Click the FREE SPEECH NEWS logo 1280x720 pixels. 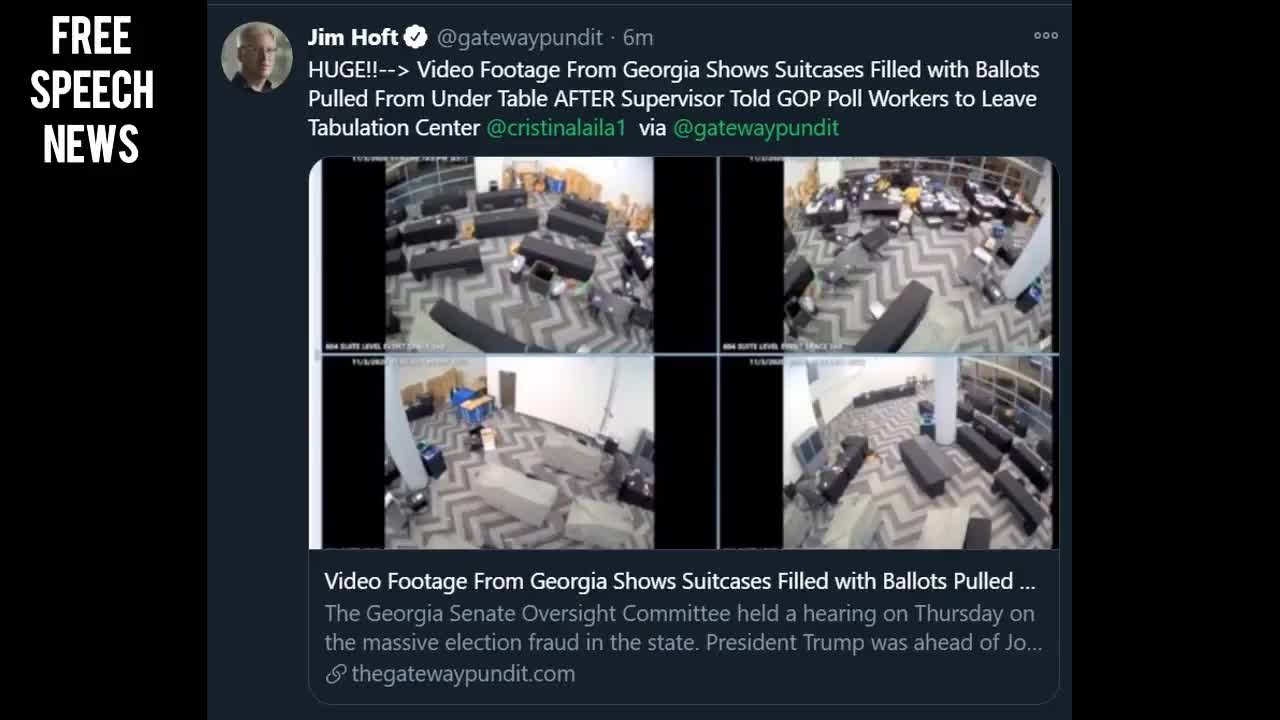pyautogui.click(x=91, y=91)
